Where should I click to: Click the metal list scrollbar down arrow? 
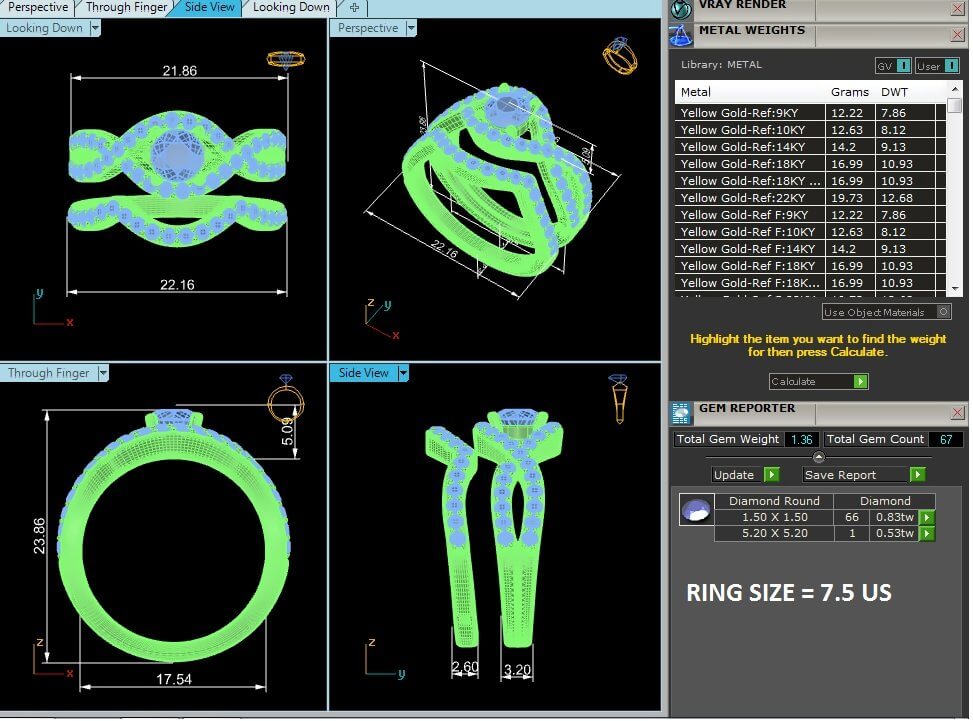click(955, 289)
